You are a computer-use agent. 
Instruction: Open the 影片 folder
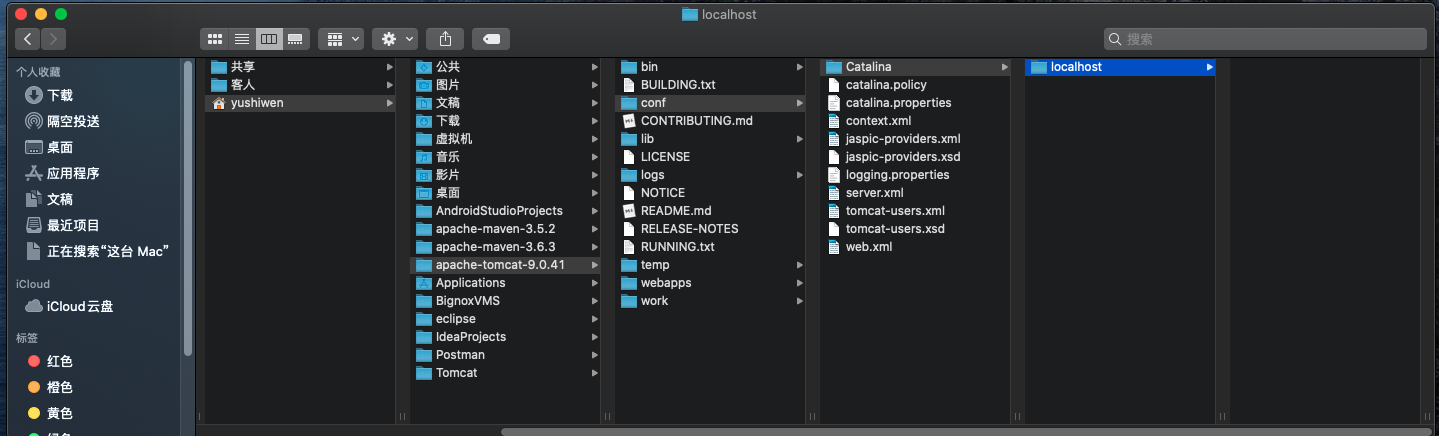point(505,175)
